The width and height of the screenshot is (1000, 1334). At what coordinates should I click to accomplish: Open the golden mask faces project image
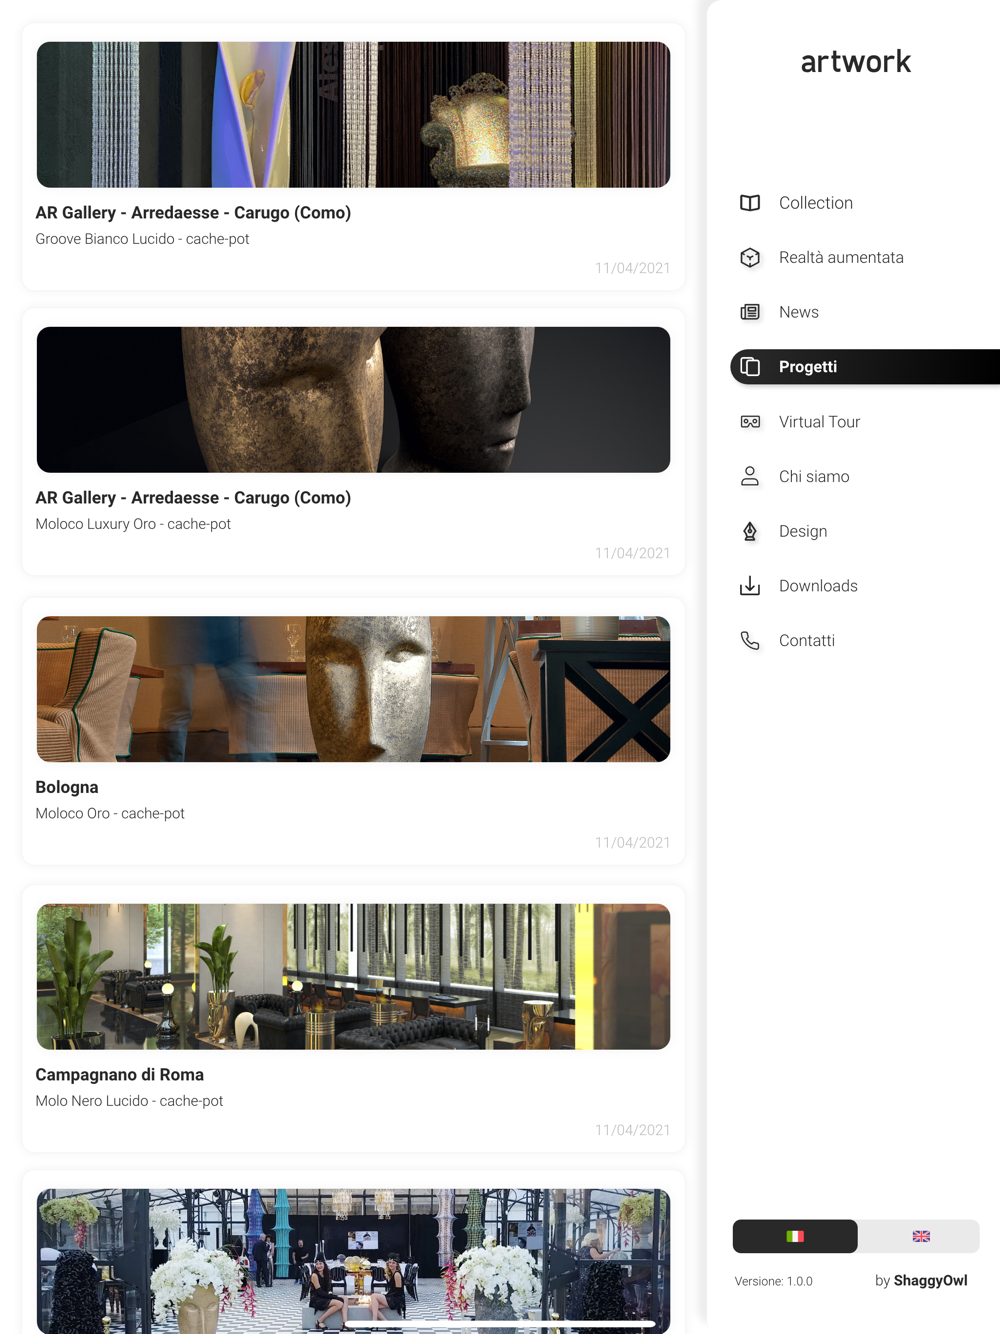click(x=353, y=400)
